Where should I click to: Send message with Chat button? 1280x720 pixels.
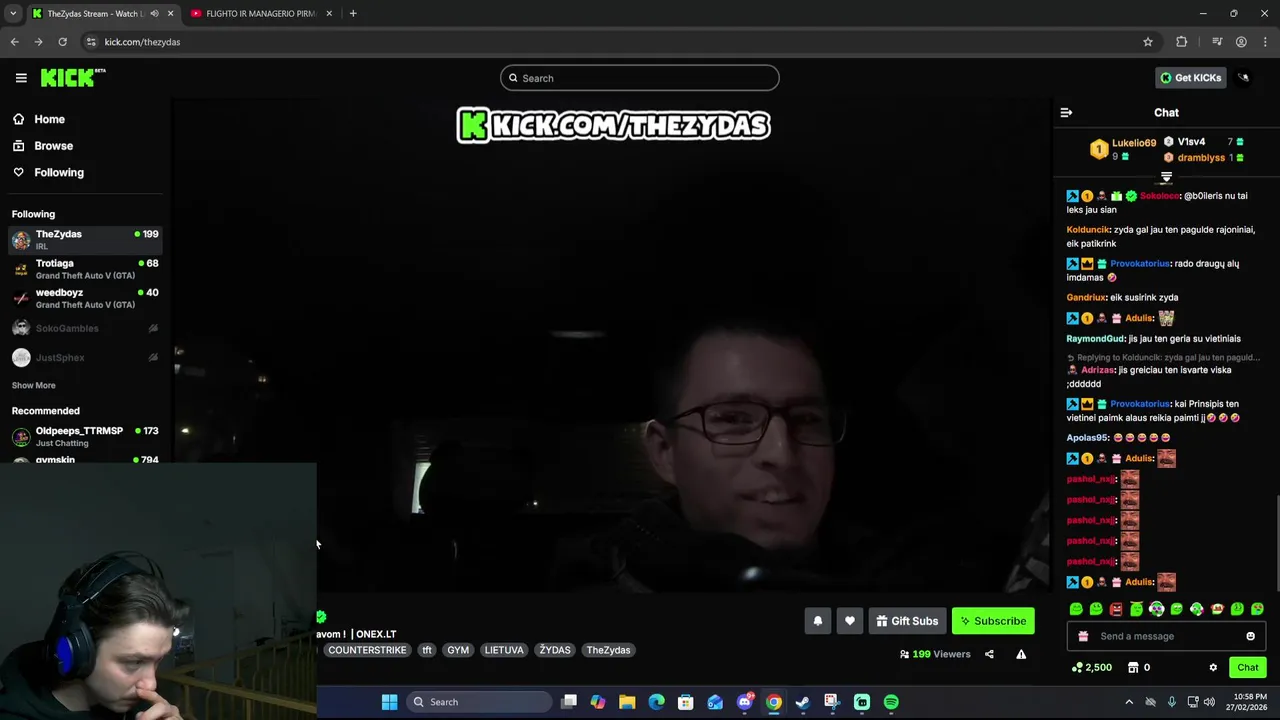click(x=1247, y=667)
